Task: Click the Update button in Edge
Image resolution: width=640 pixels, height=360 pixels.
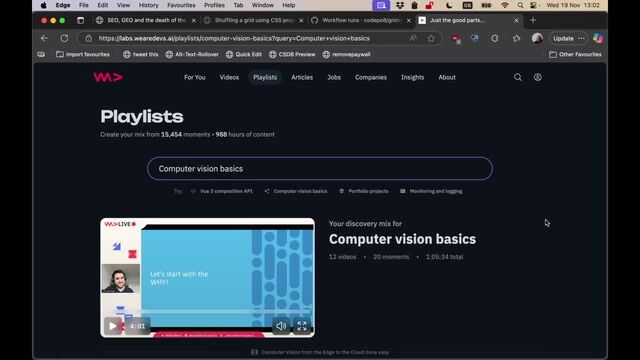Action: 563,38
